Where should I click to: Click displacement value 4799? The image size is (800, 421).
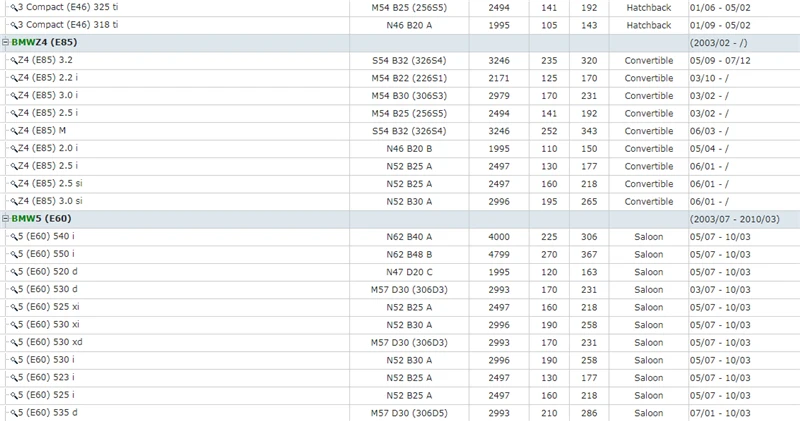pyautogui.click(x=499, y=254)
